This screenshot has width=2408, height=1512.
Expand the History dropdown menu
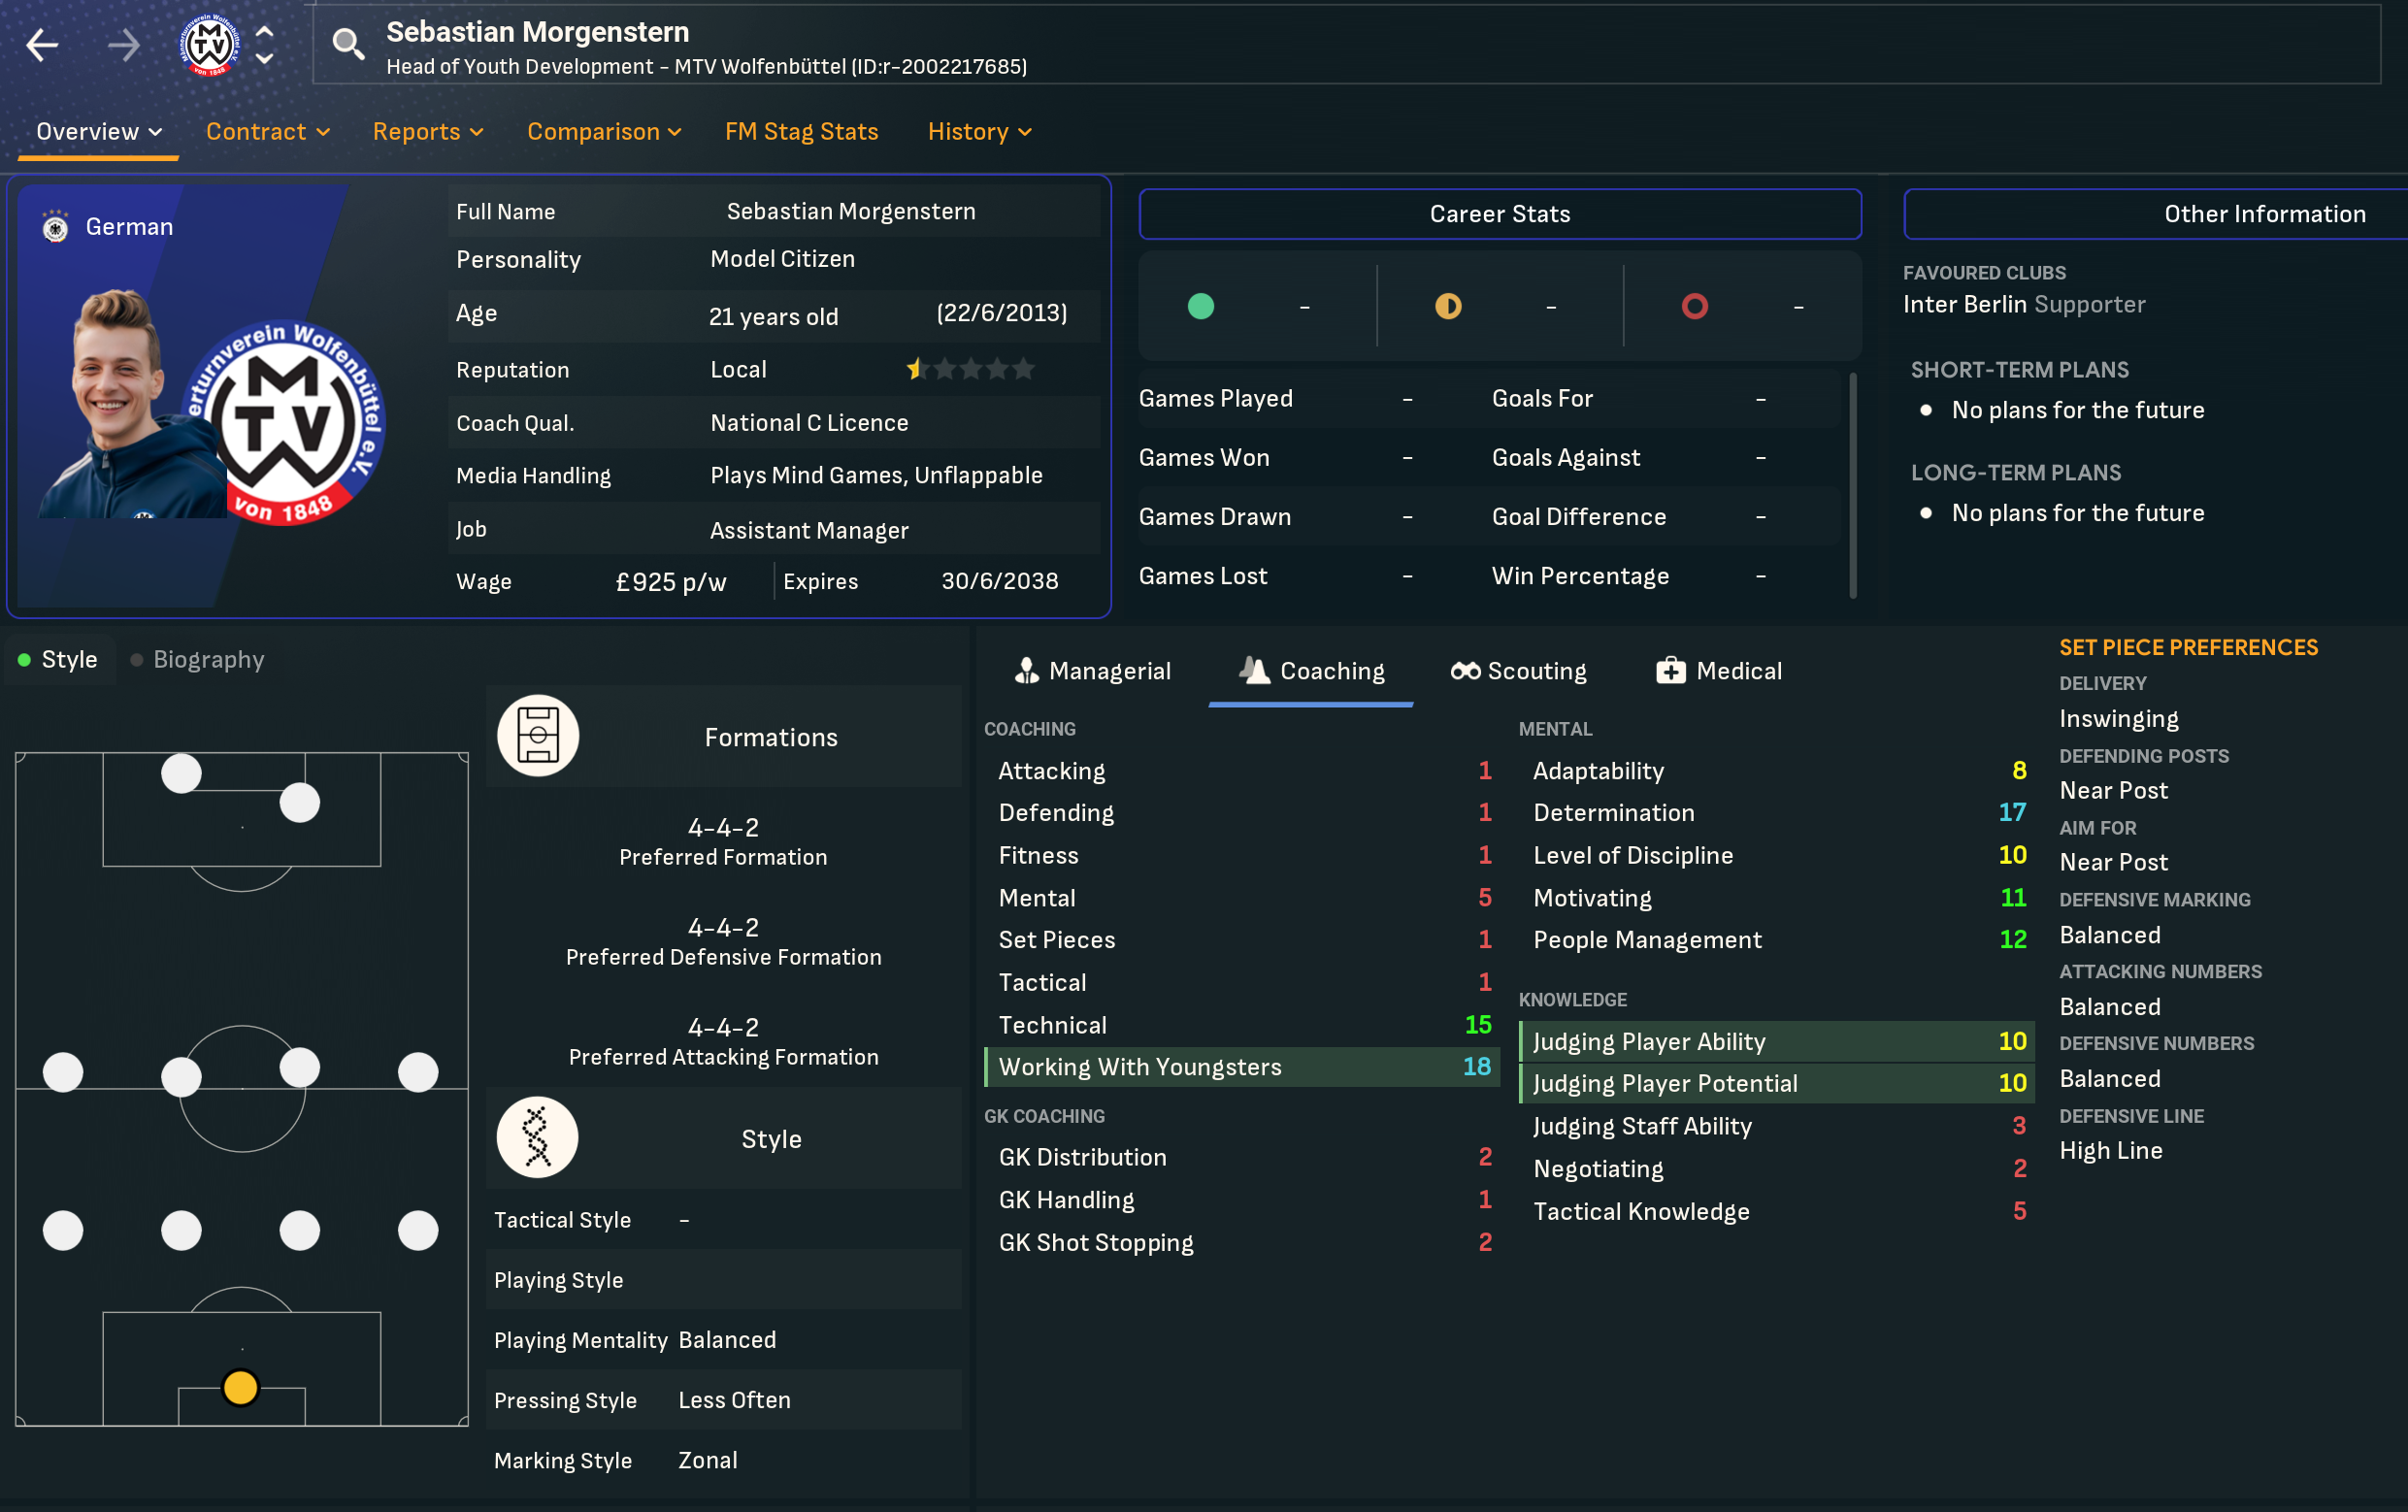point(979,132)
